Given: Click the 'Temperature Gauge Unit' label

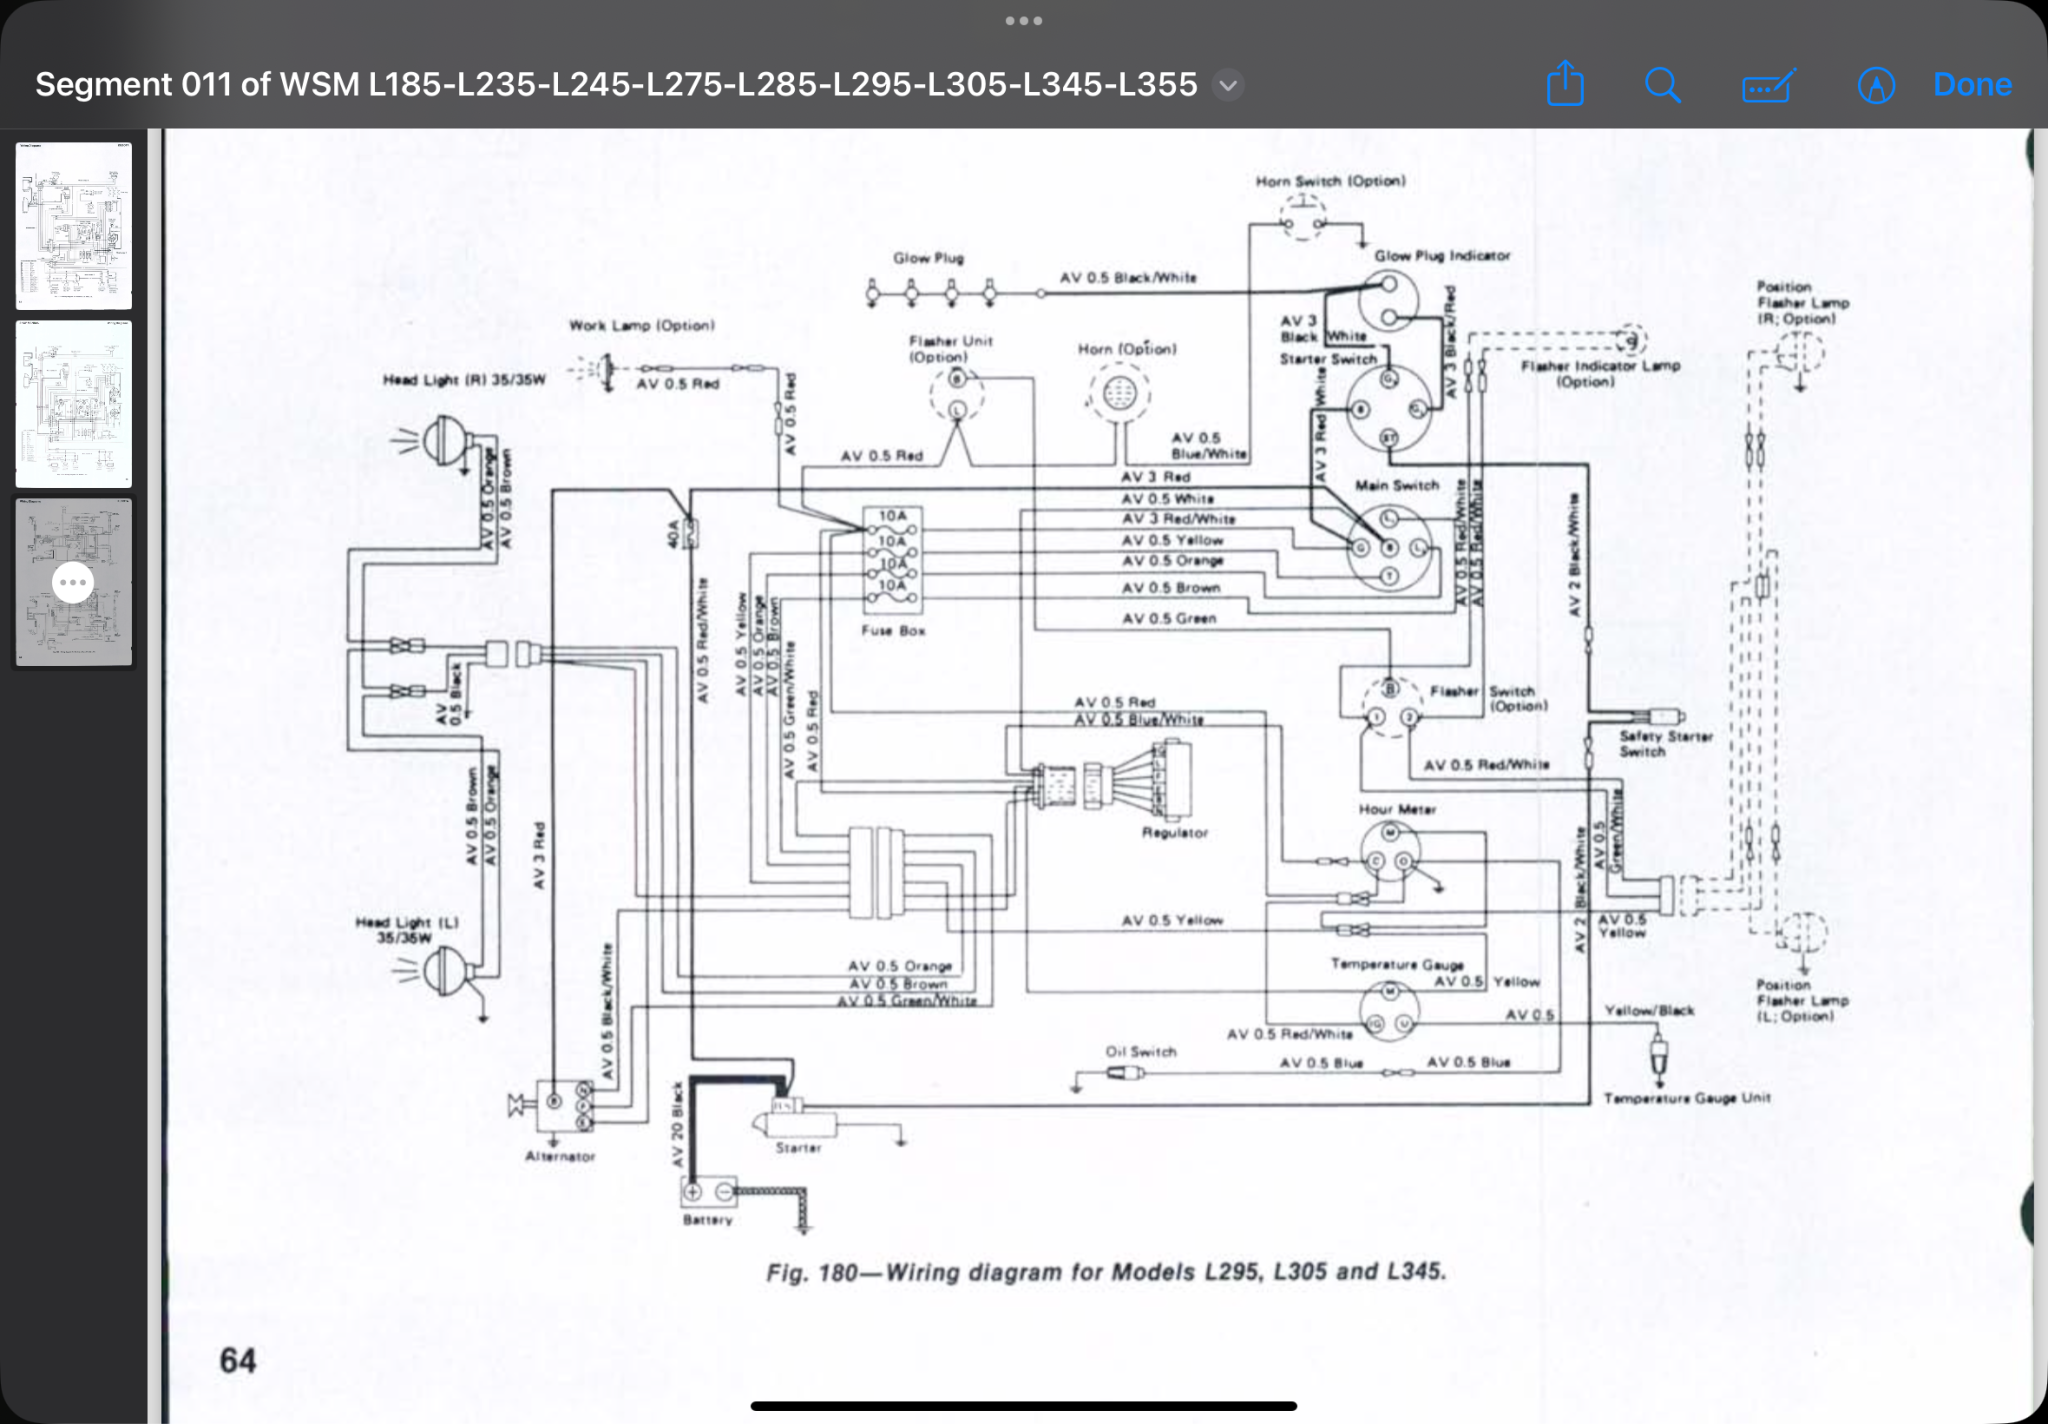Looking at the screenshot, I should [1687, 1098].
